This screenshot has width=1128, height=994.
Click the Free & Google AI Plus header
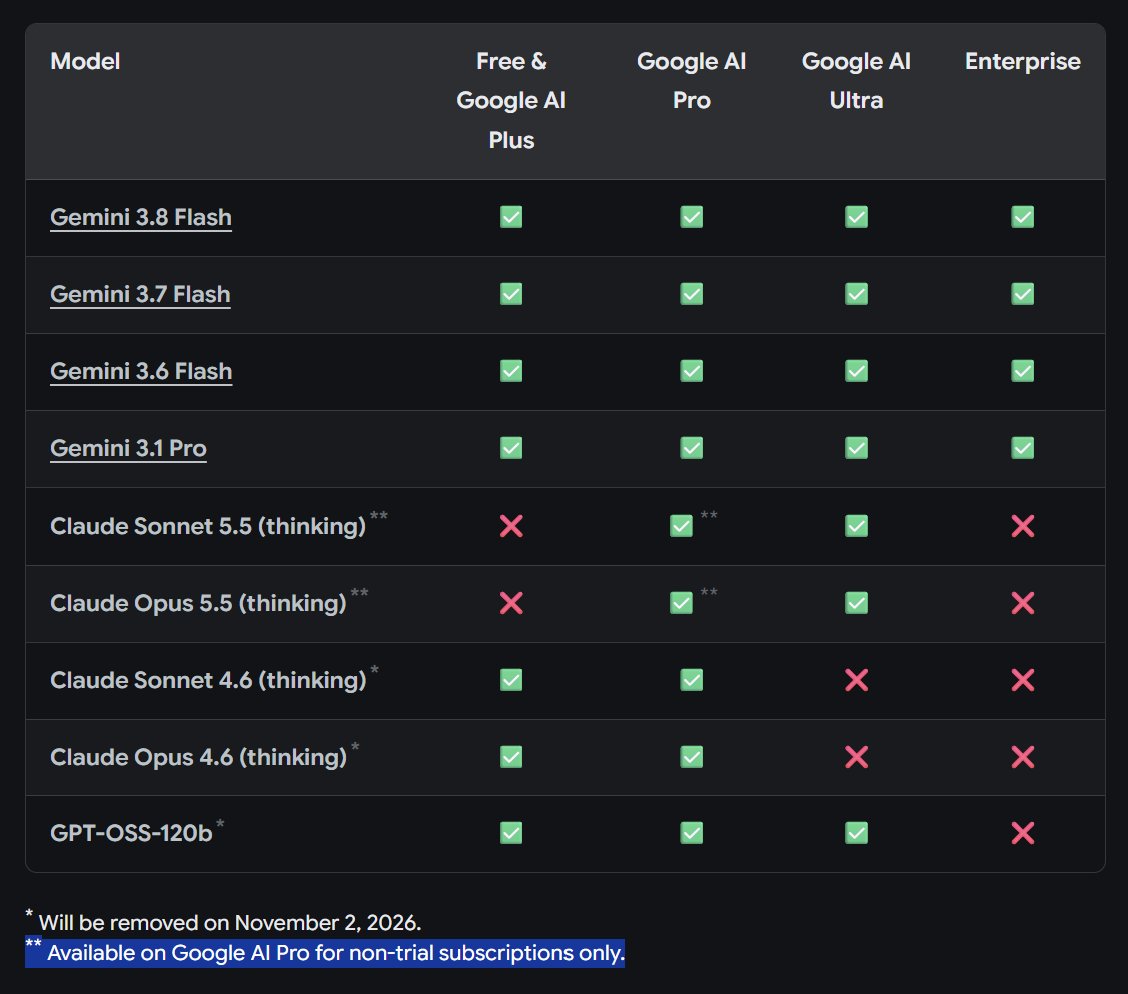[511, 100]
